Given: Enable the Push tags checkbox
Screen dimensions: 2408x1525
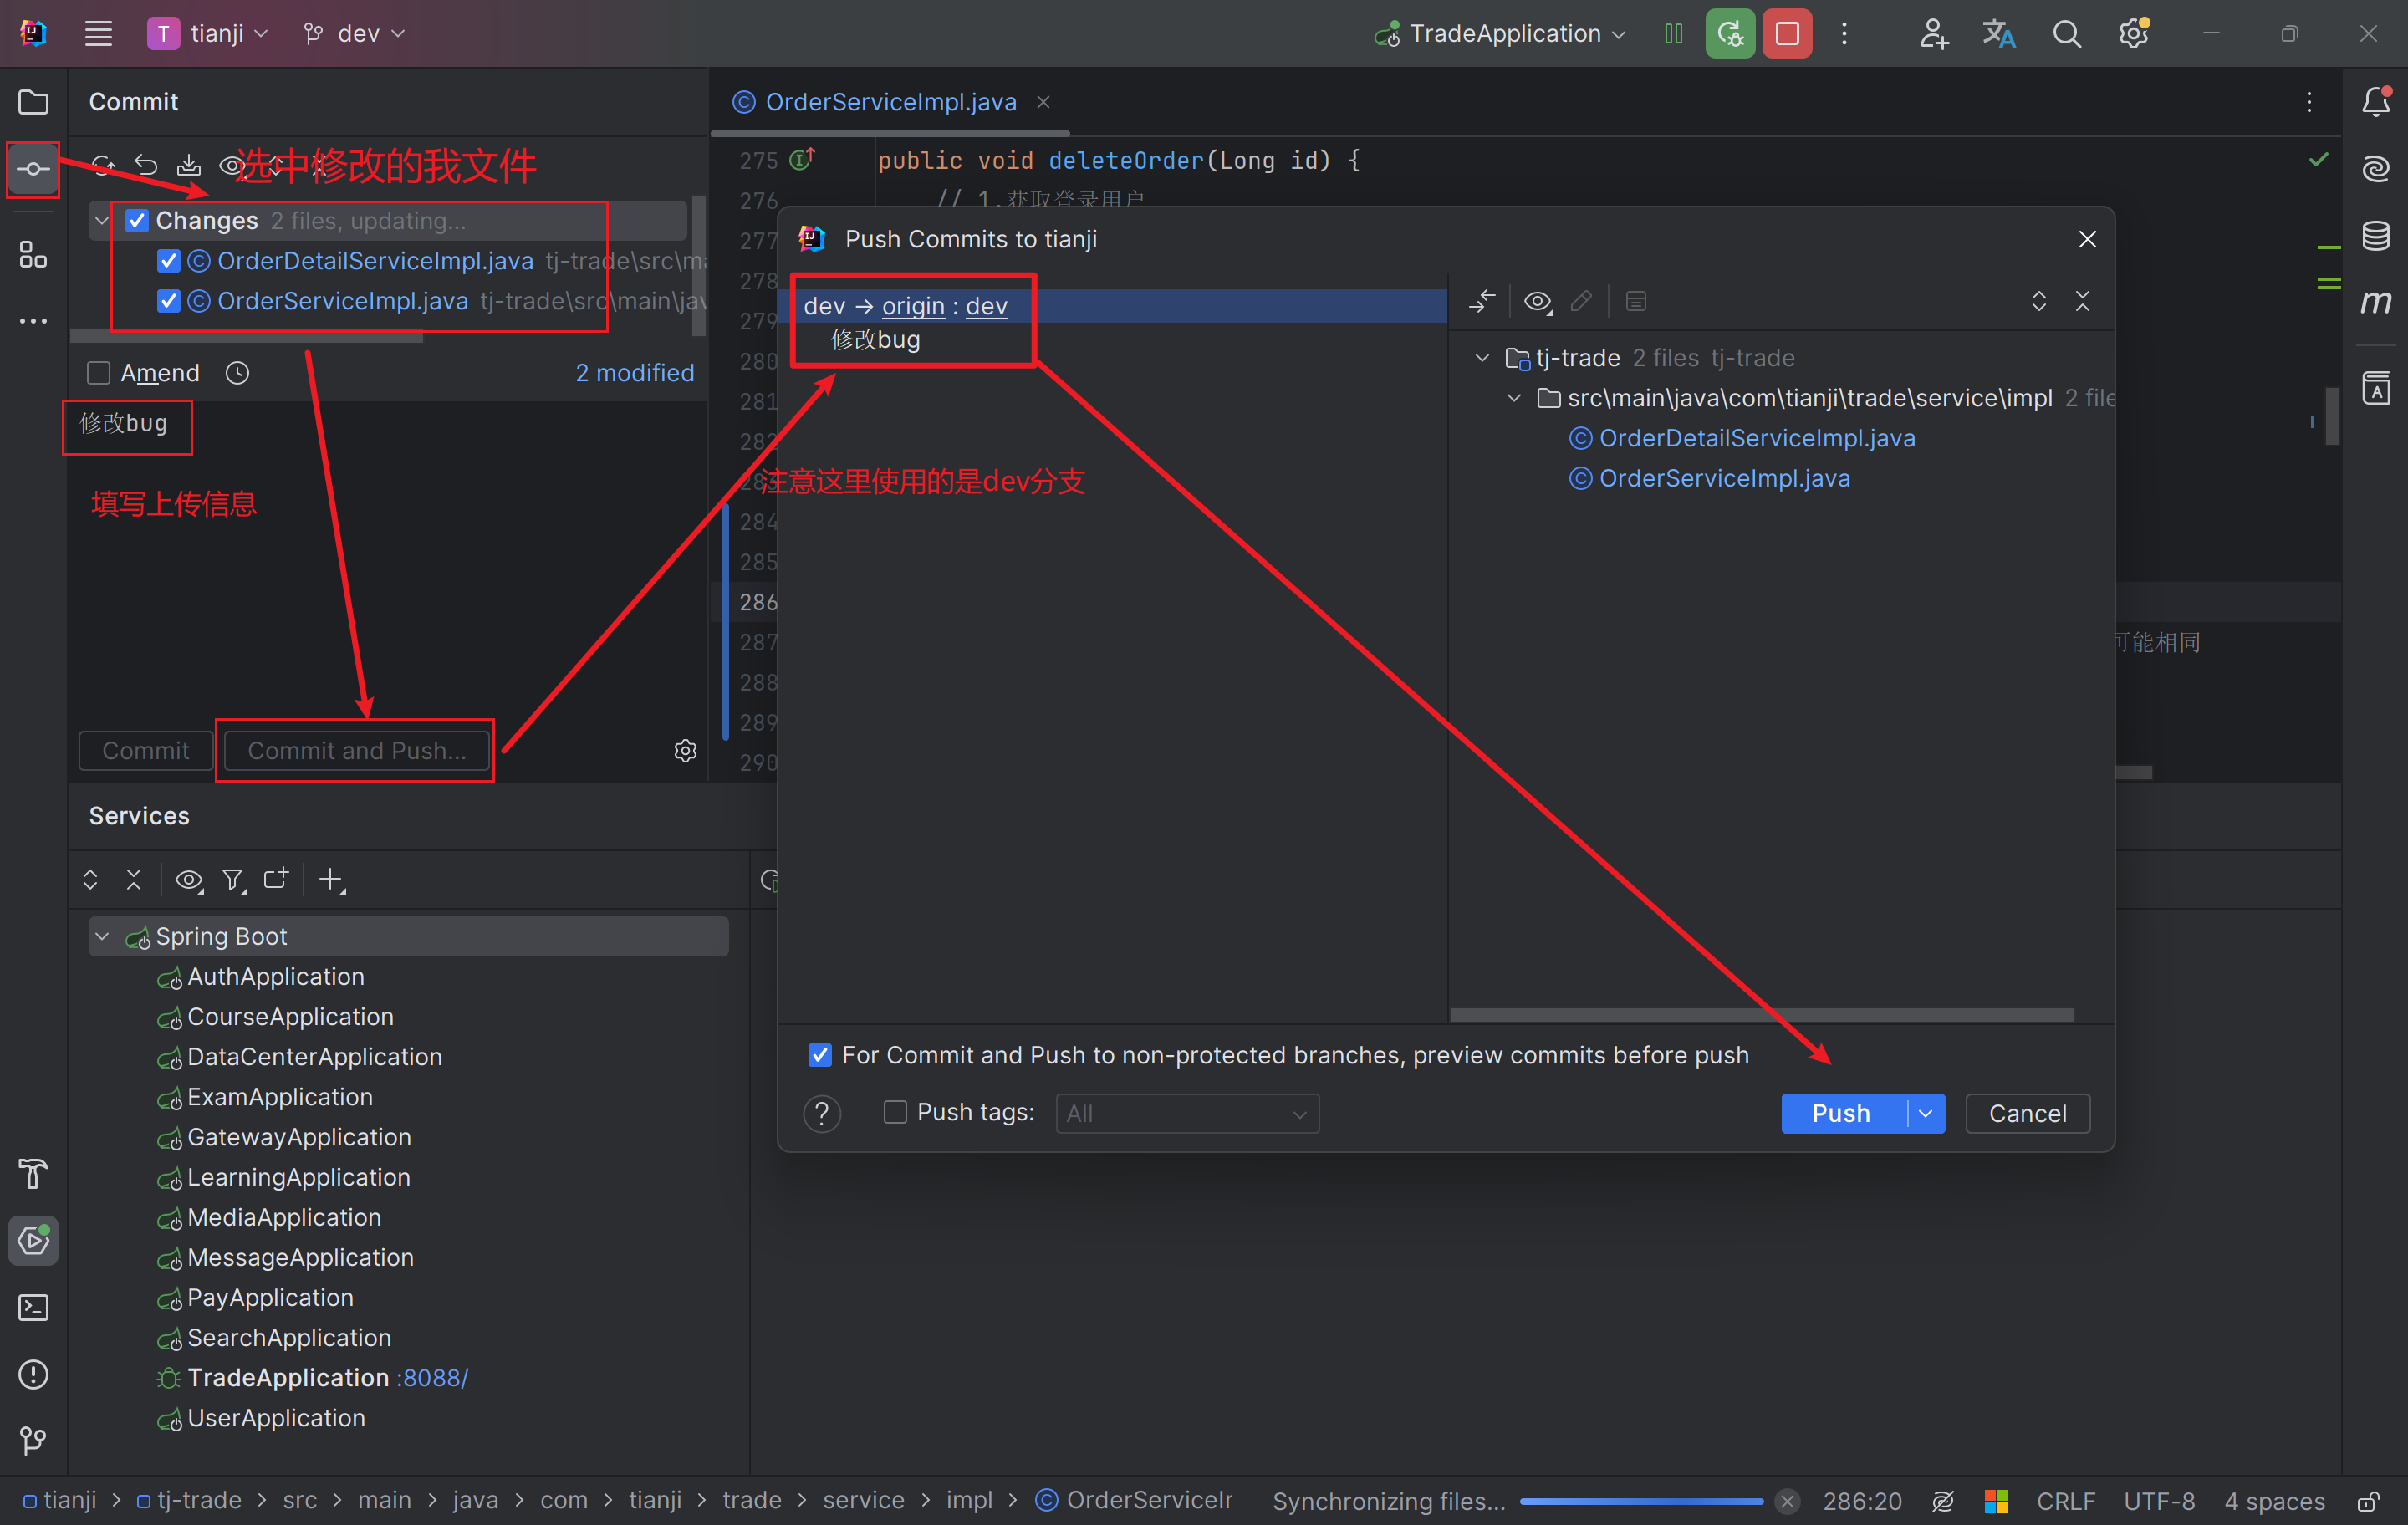Looking at the screenshot, I should pyautogui.click(x=895, y=1112).
